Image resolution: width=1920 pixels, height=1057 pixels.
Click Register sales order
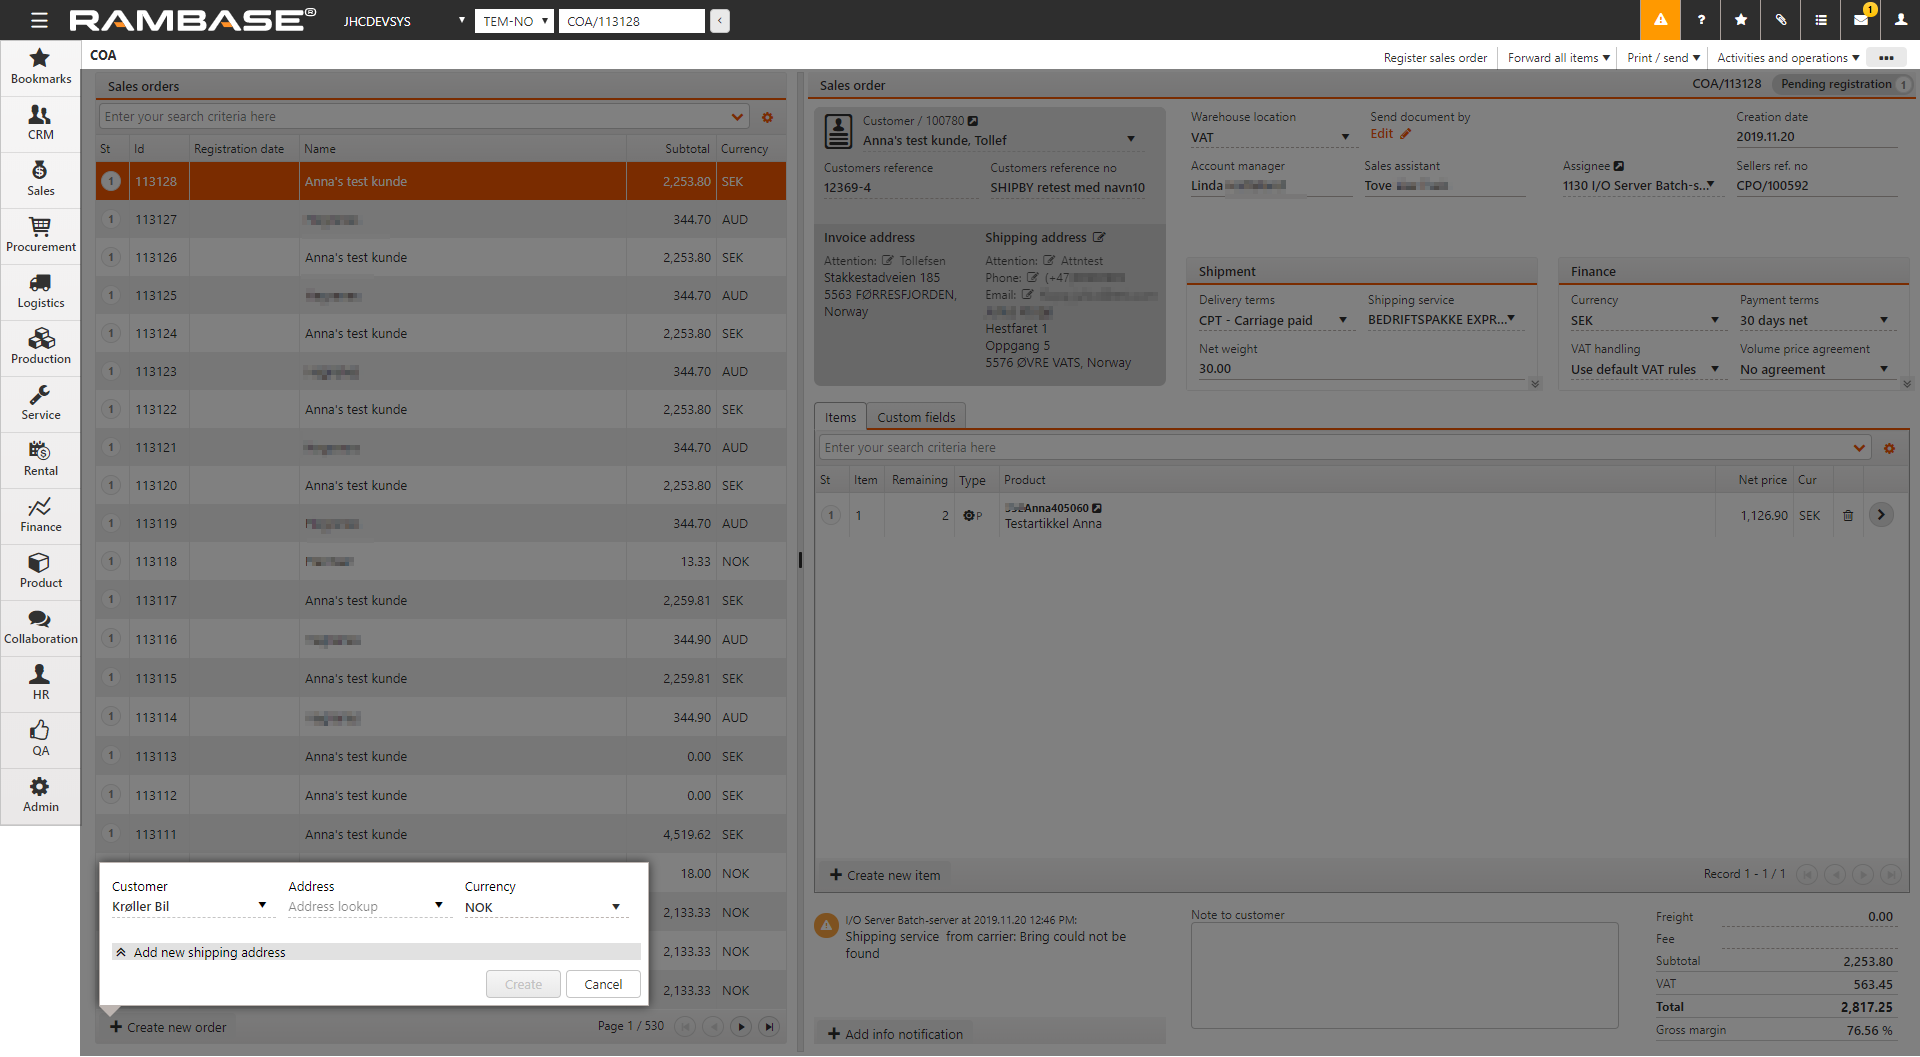[1435, 58]
